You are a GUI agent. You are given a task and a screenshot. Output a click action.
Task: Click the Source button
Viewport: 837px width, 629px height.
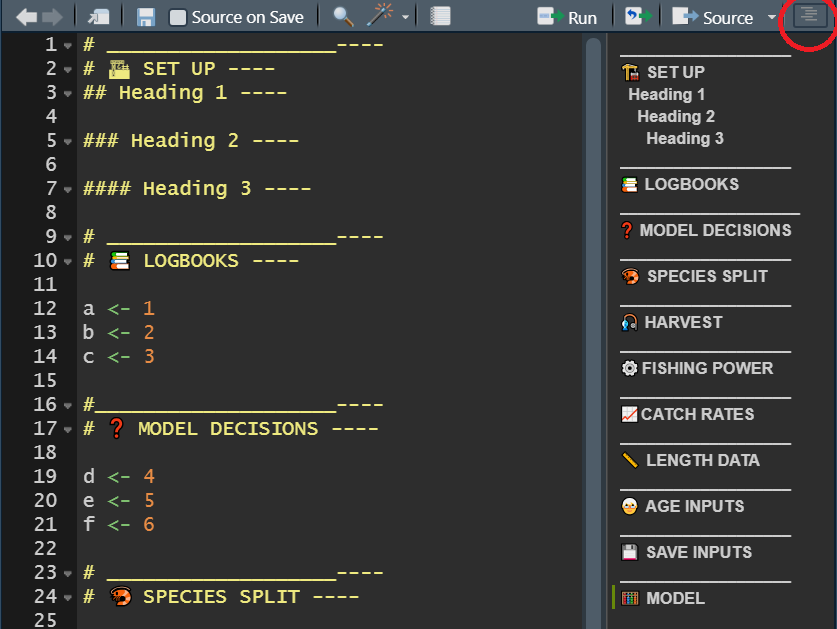[x=714, y=17]
